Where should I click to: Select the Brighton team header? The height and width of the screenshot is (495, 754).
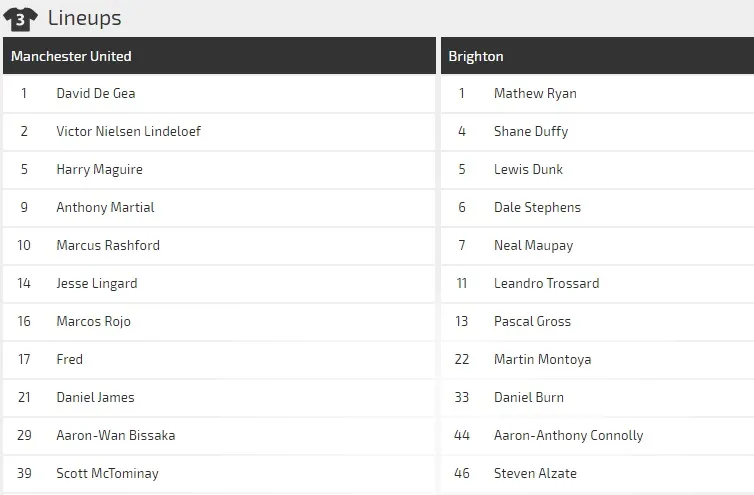tap(476, 56)
